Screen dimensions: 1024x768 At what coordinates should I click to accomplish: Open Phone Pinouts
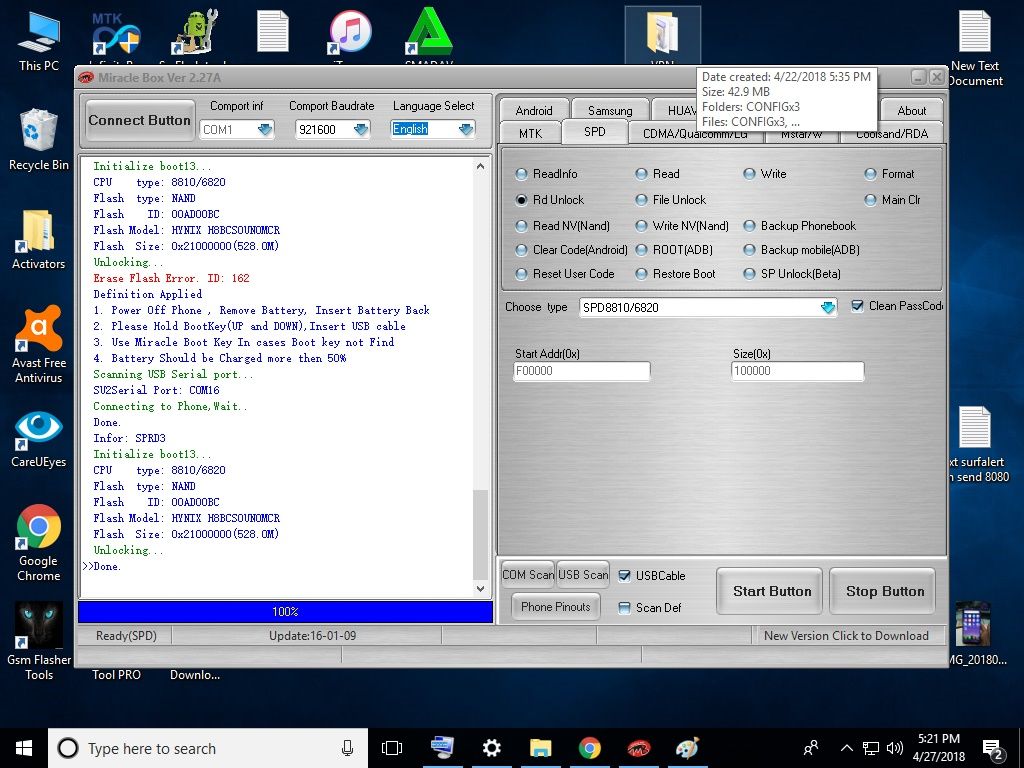(x=556, y=607)
